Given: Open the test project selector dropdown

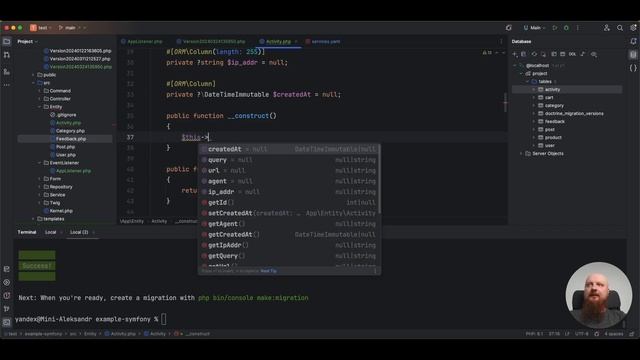Looking at the screenshot, I should tap(41, 28).
